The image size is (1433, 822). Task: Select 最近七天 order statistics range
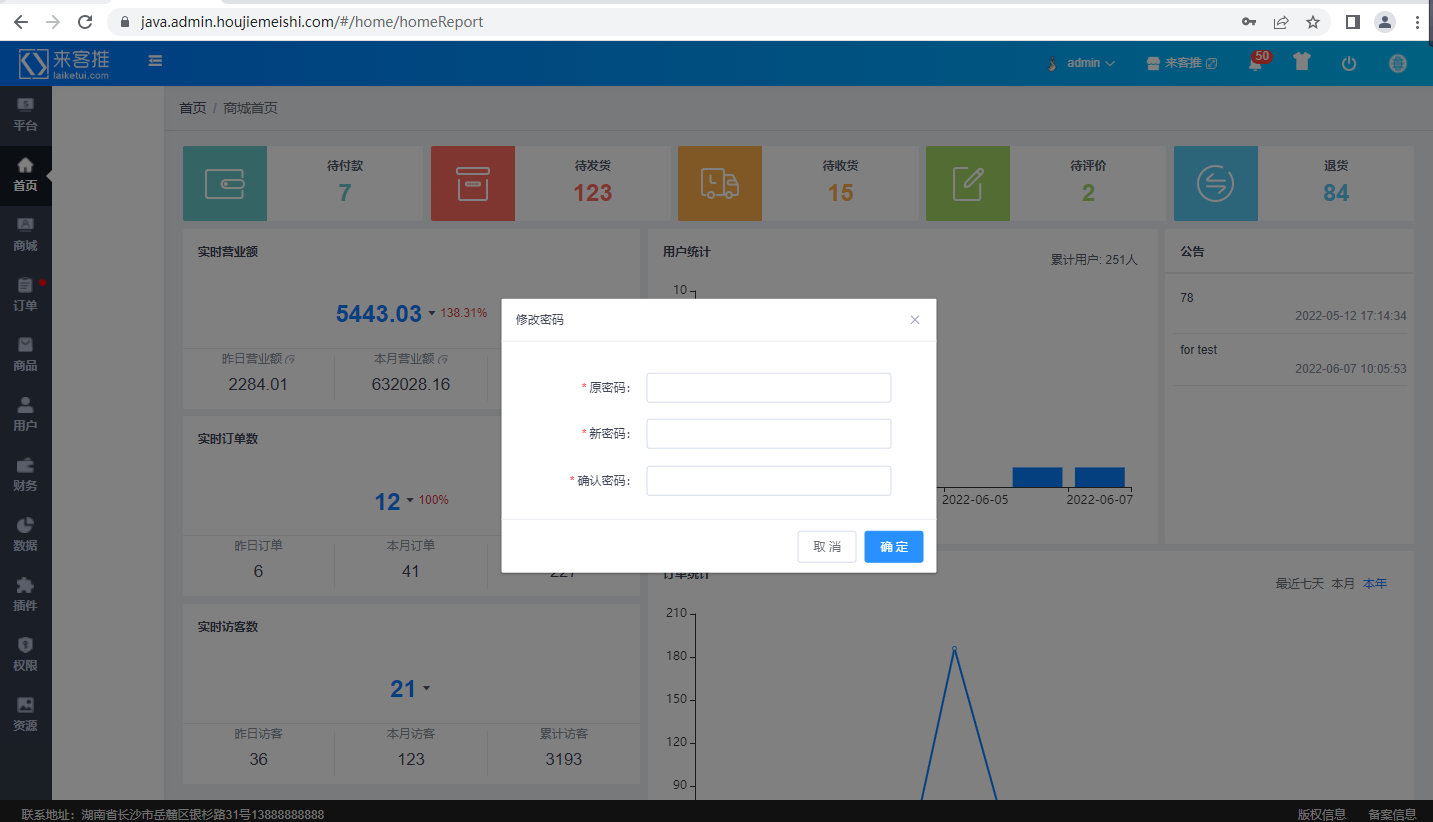(x=1299, y=583)
